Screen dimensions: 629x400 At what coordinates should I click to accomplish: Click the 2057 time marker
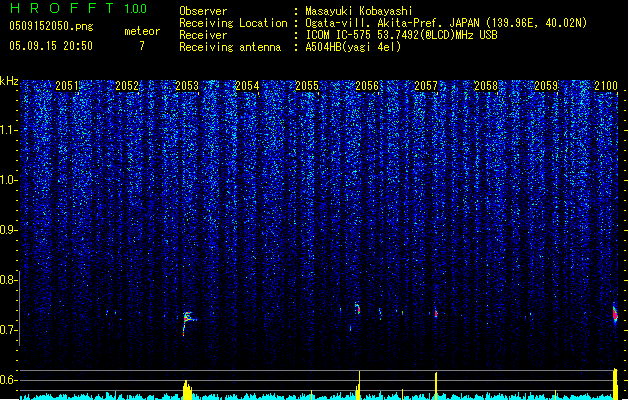click(x=426, y=86)
